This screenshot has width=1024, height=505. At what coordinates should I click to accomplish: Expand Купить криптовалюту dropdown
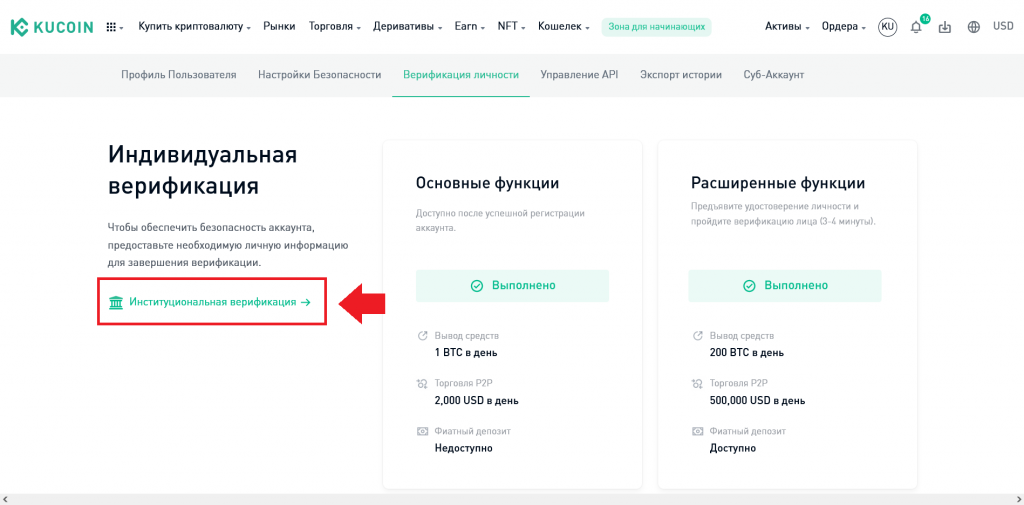pyautogui.click(x=195, y=27)
